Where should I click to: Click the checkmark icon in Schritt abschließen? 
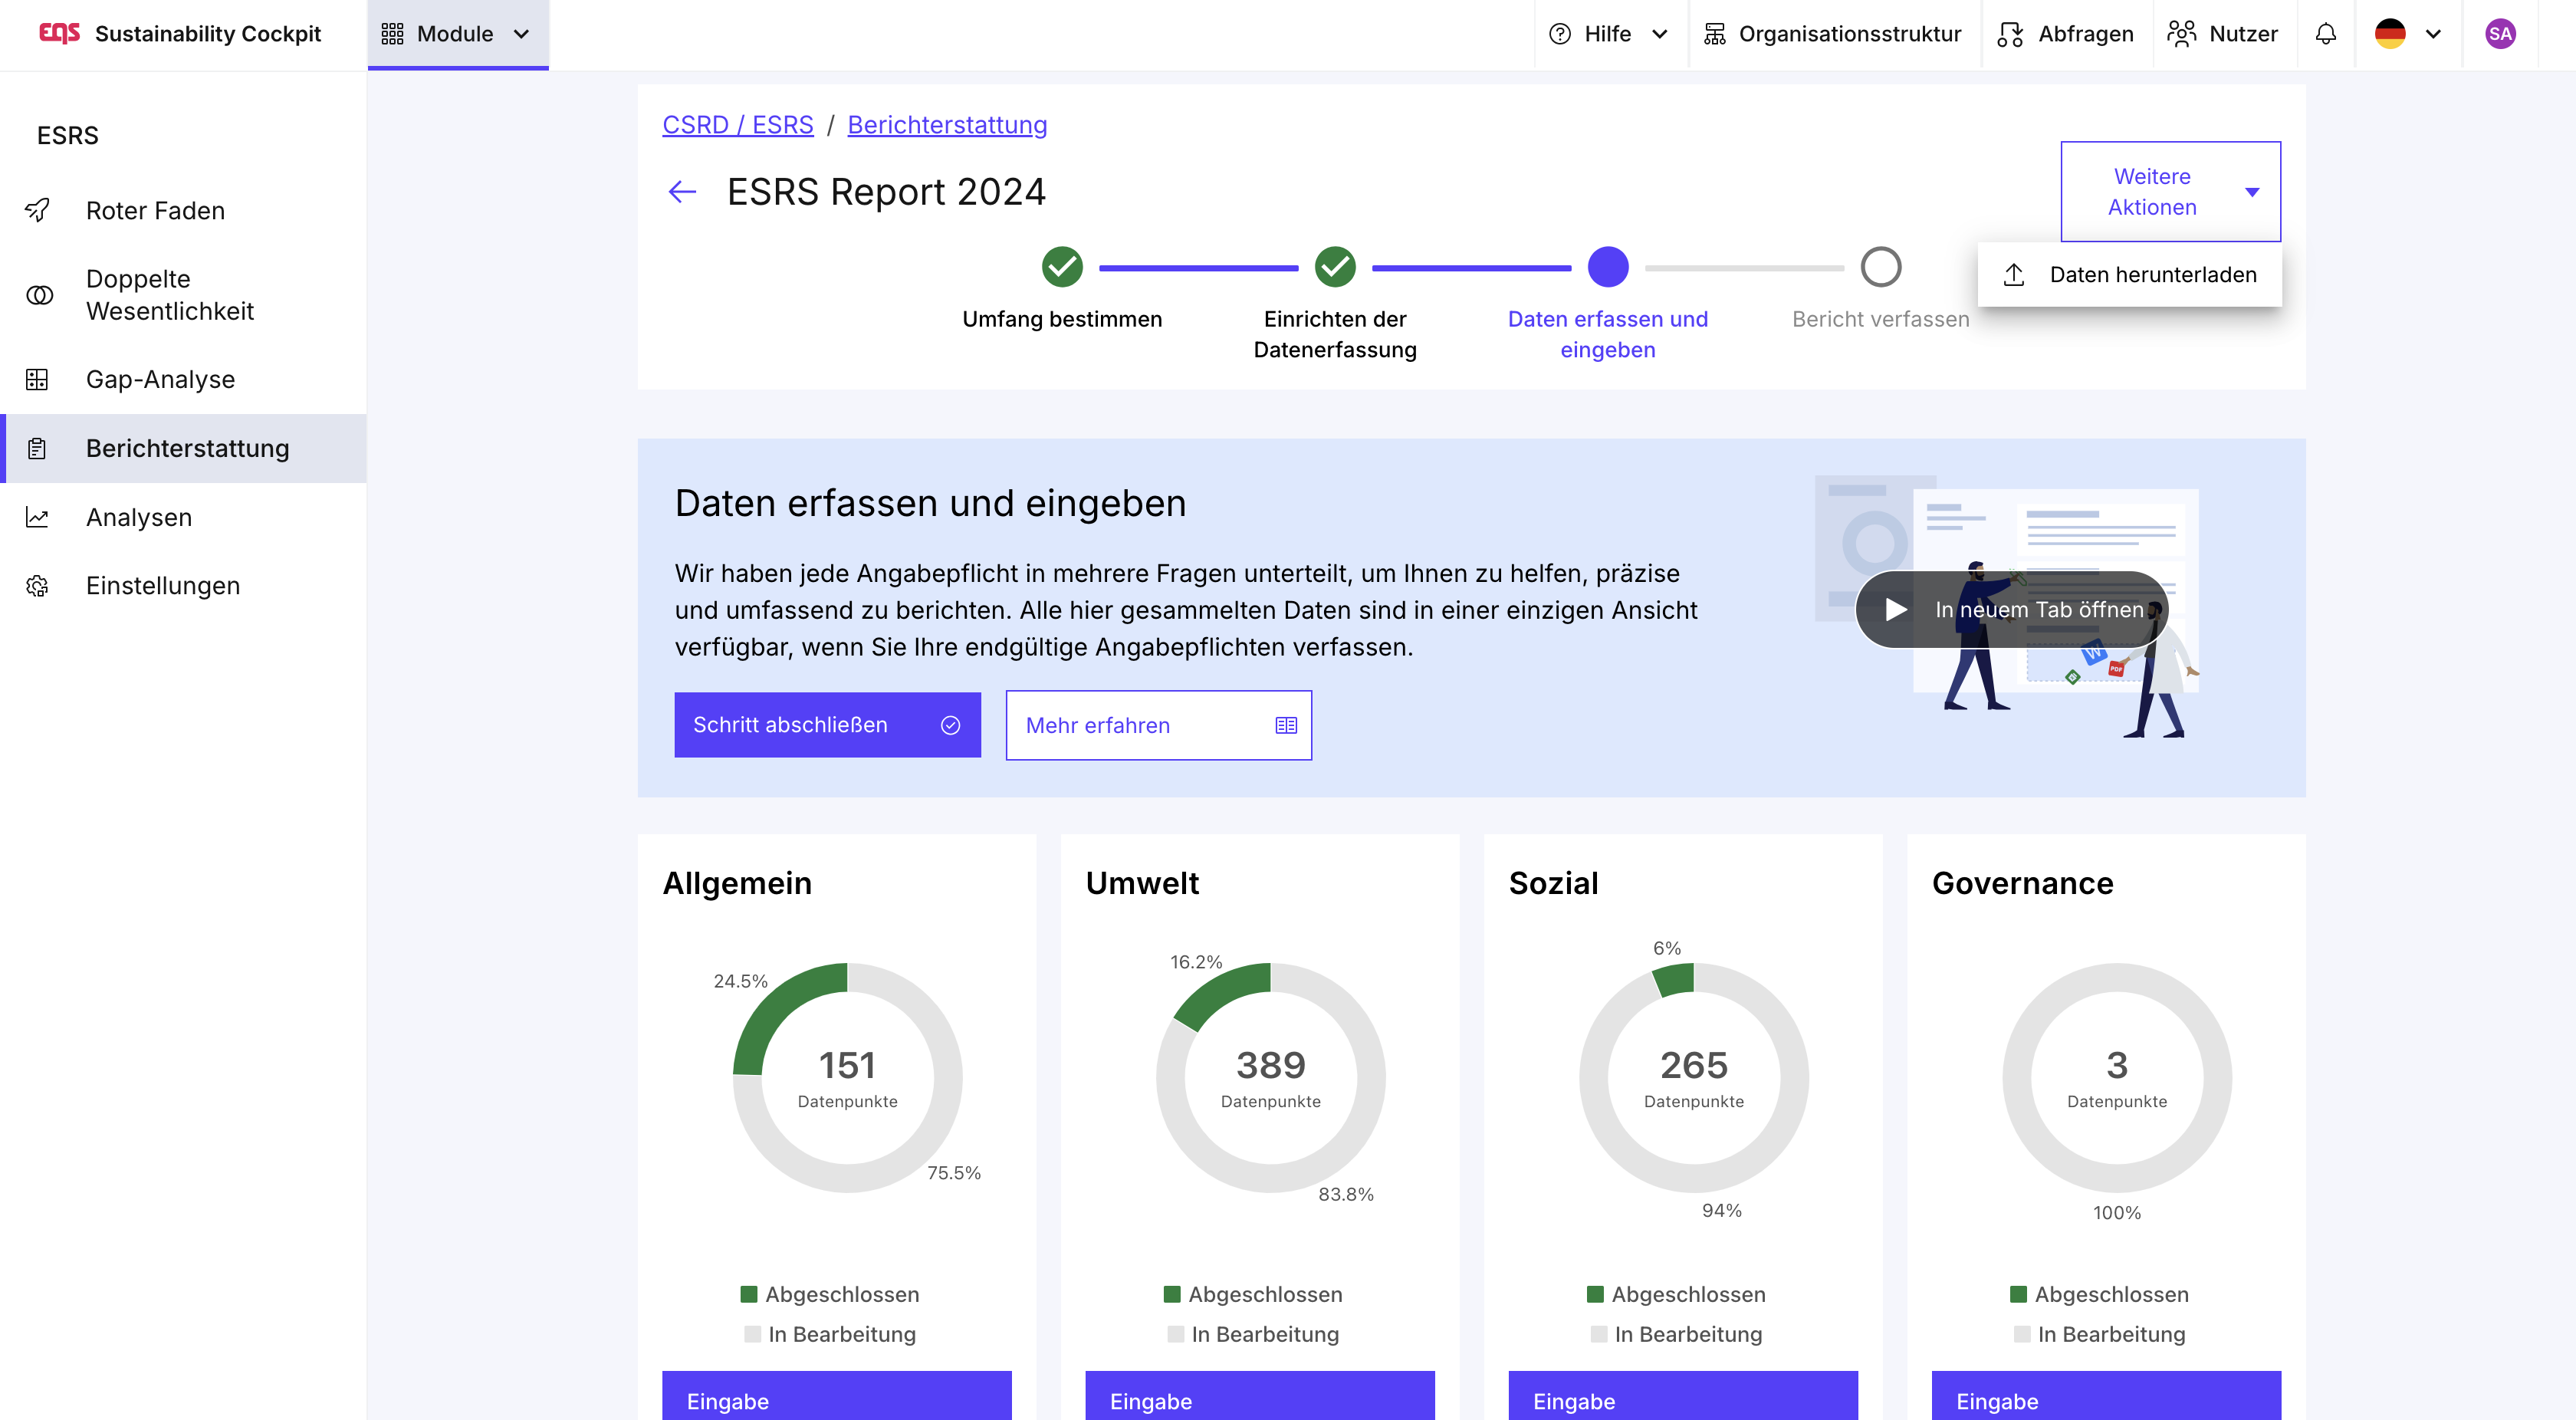[950, 725]
